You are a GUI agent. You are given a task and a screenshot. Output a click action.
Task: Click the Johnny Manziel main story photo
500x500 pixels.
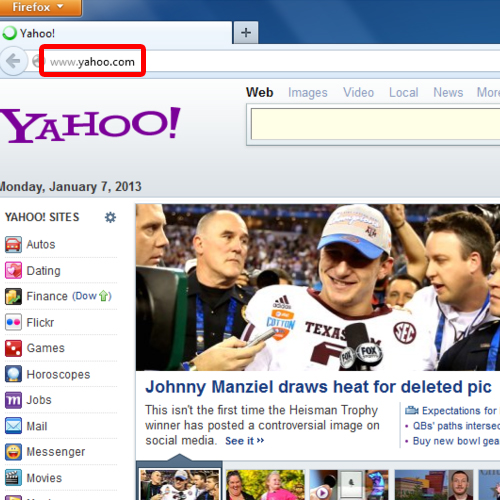tap(318, 287)
